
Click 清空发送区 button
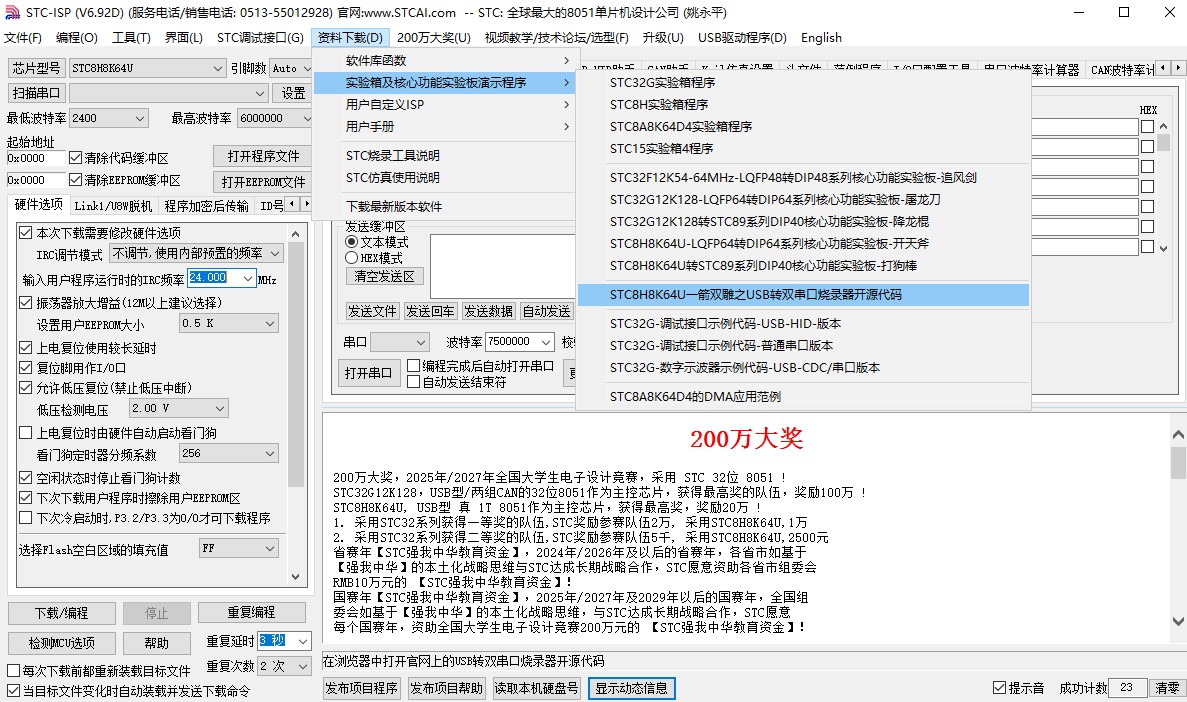[x=384, y=276]
